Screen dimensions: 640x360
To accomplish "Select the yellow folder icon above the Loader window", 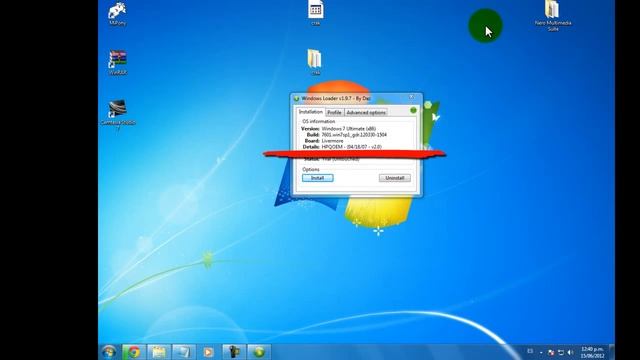I will 315,62.
